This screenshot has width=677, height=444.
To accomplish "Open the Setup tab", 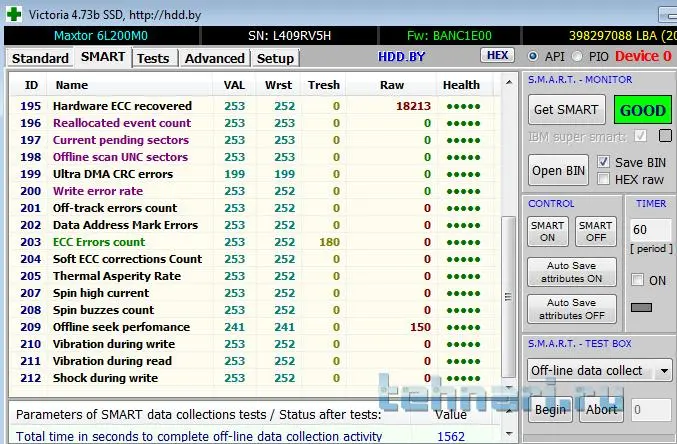I will 275,58.
